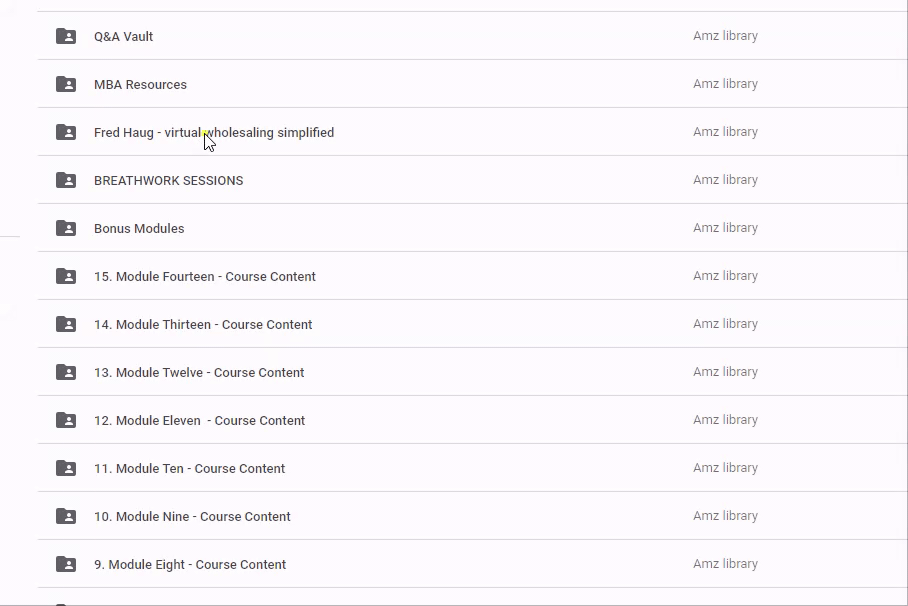The image size is (908, 606).
Task: Click the Q&A Vault folder name
Action: click(123, 36)
